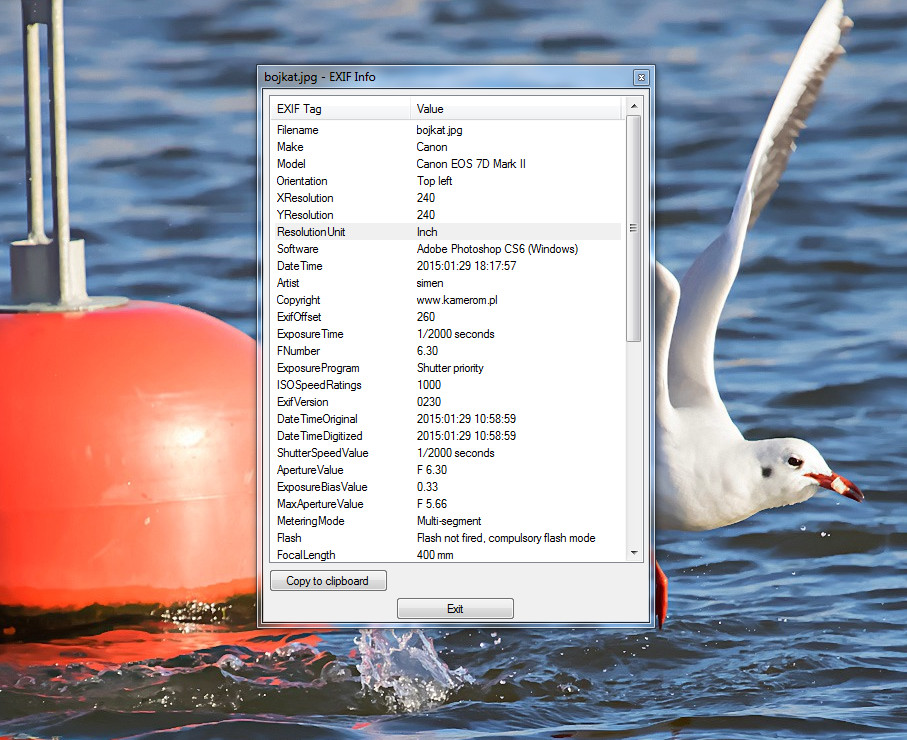Viewport: 907px width, 740px height.
Task: Click the value simen
Action: (x=430, y=283)
